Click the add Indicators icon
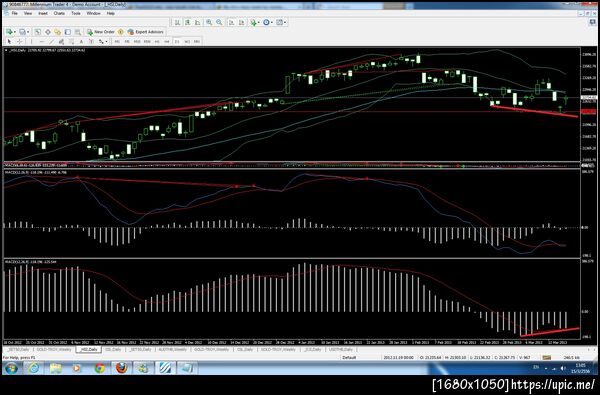 (x=253, y=23)
